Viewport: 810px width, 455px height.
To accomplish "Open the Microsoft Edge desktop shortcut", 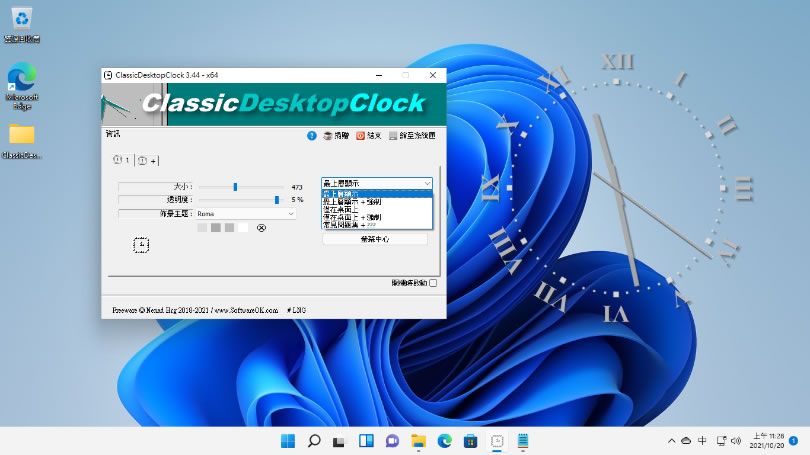I will pyautogui.click(x=22, y=85).
